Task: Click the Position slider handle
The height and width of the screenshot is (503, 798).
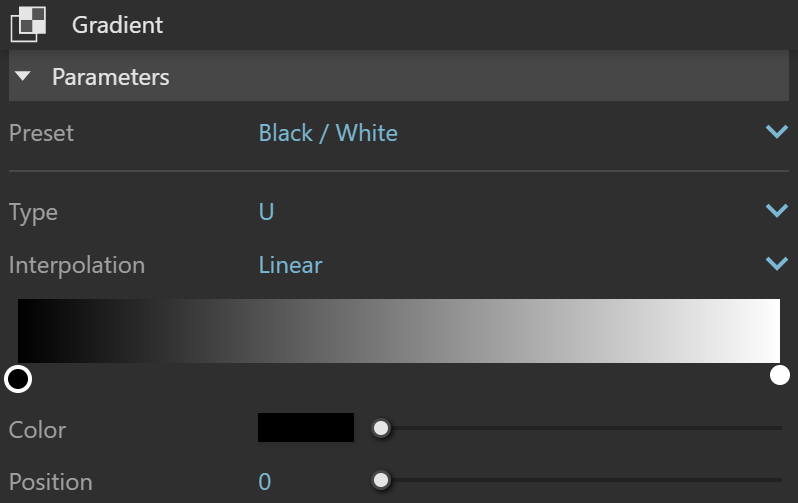Action: [381, 480]
